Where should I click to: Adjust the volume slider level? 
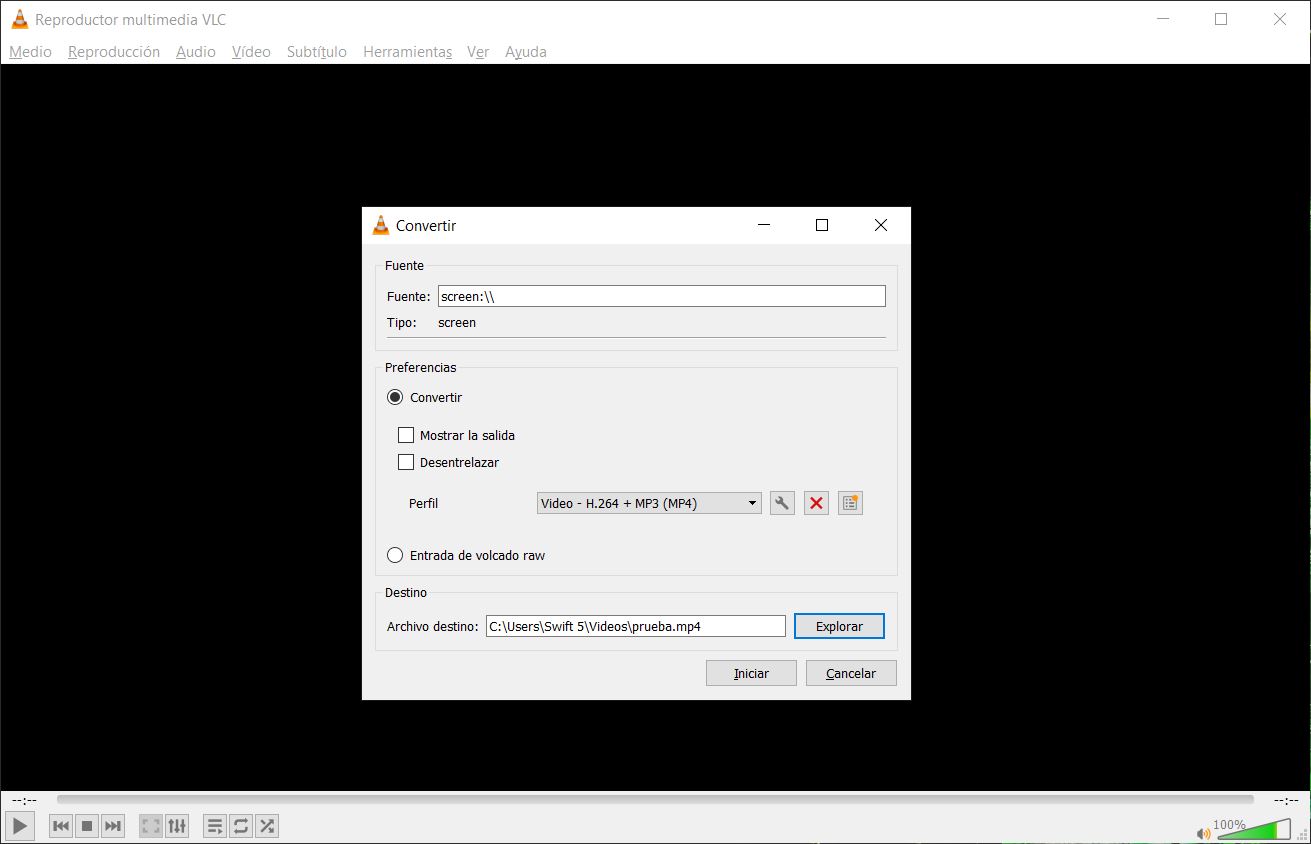[1253, 830]
